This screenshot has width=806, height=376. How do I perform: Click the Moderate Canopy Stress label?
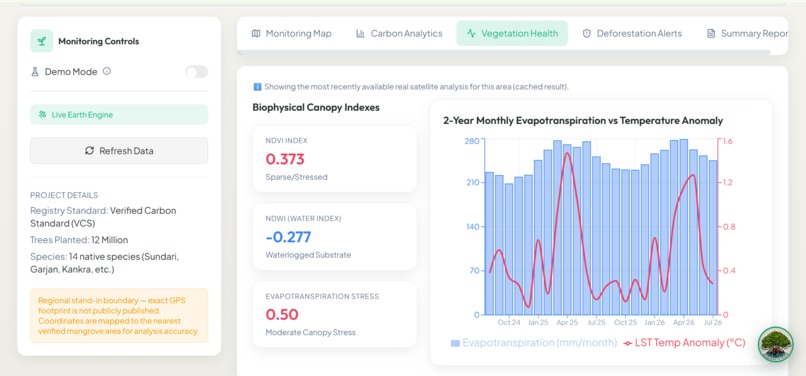tap(310, 332)
